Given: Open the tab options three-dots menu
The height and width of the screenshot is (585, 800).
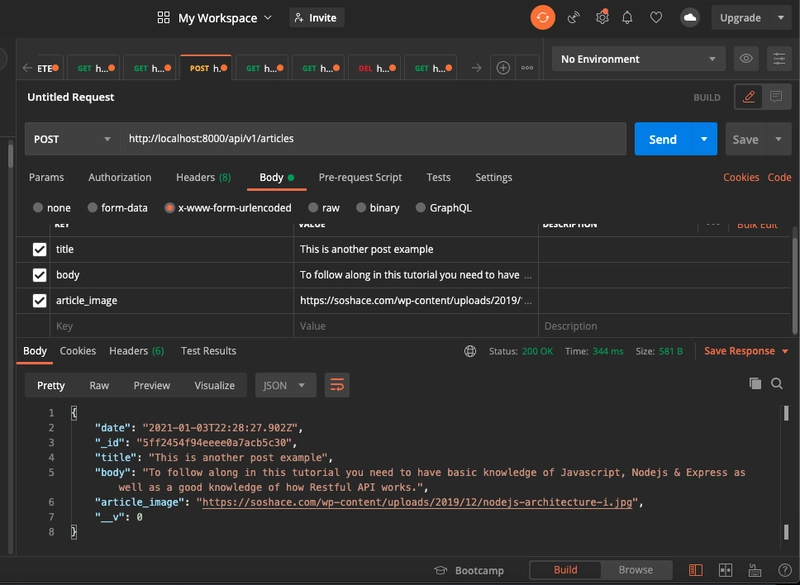Looking at the screenshot, I should pyautogui.click(x=527, y=68).
